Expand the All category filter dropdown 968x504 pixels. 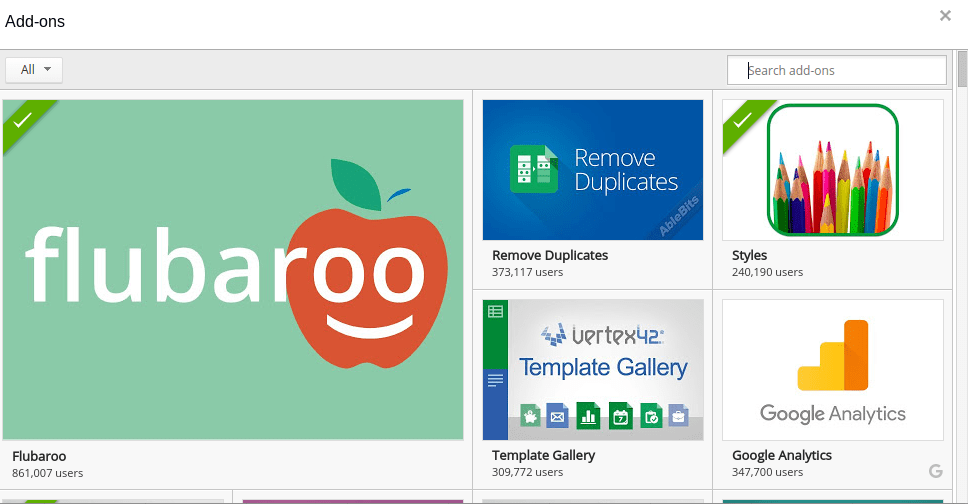pos(34,70)
